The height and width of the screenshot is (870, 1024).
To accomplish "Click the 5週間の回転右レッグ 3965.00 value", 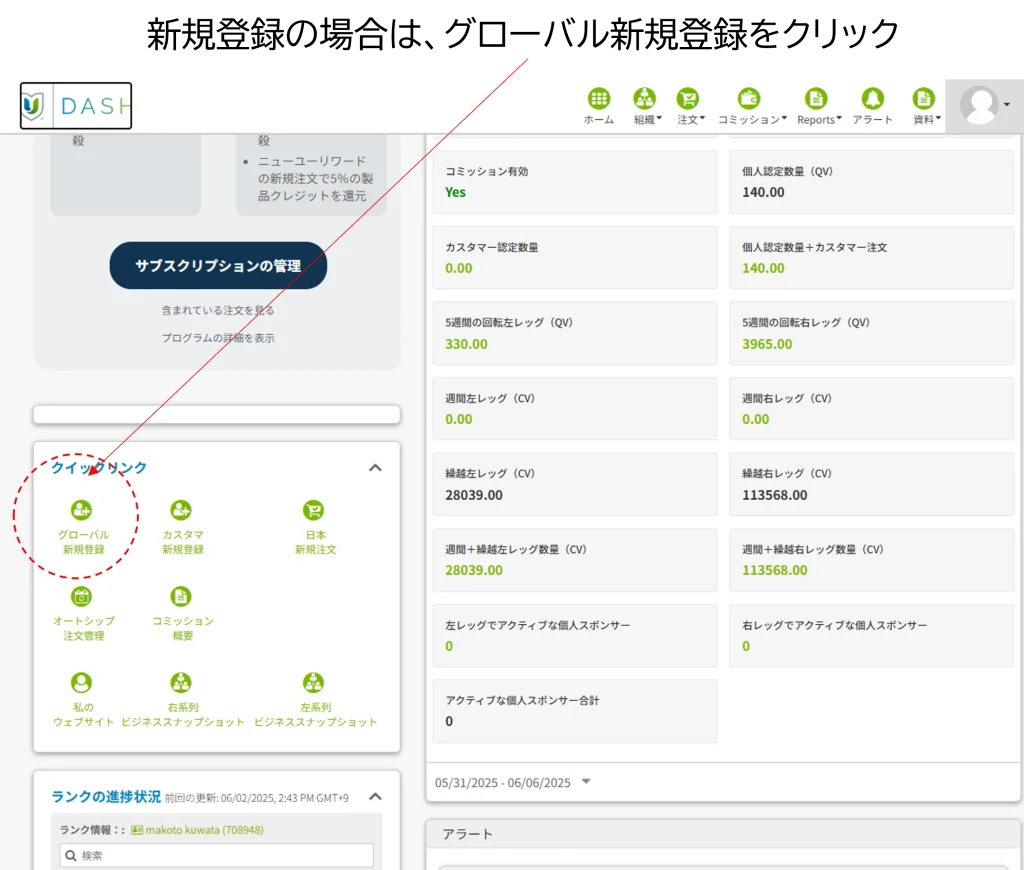I will point(767,344).
